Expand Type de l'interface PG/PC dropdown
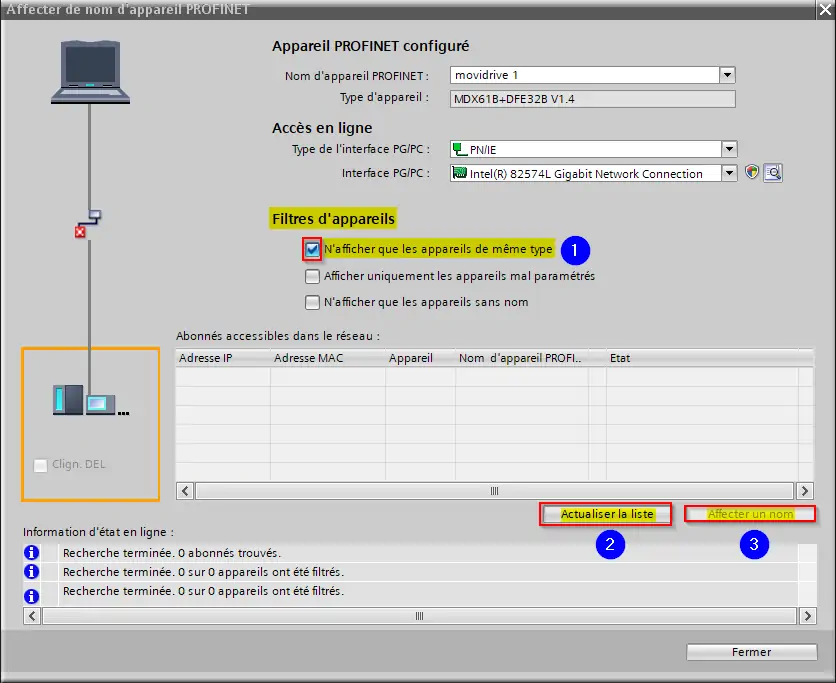The width and height of the screenshot is (836, 683). (727, 149)
